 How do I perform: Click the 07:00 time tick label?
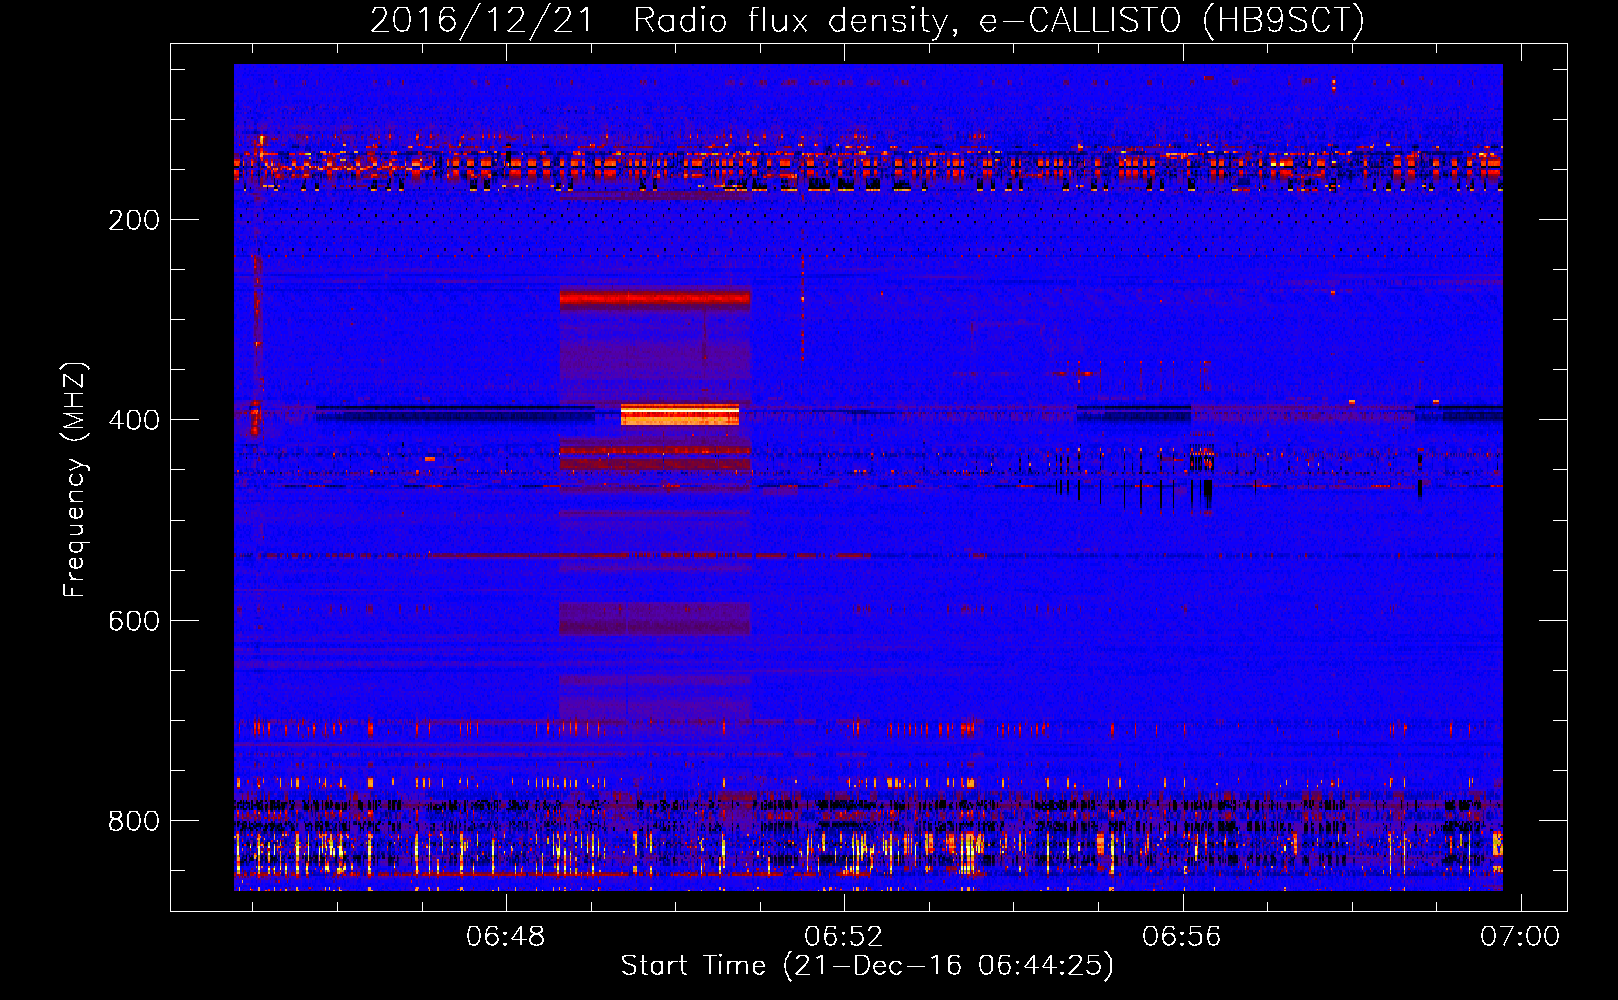1520,937
